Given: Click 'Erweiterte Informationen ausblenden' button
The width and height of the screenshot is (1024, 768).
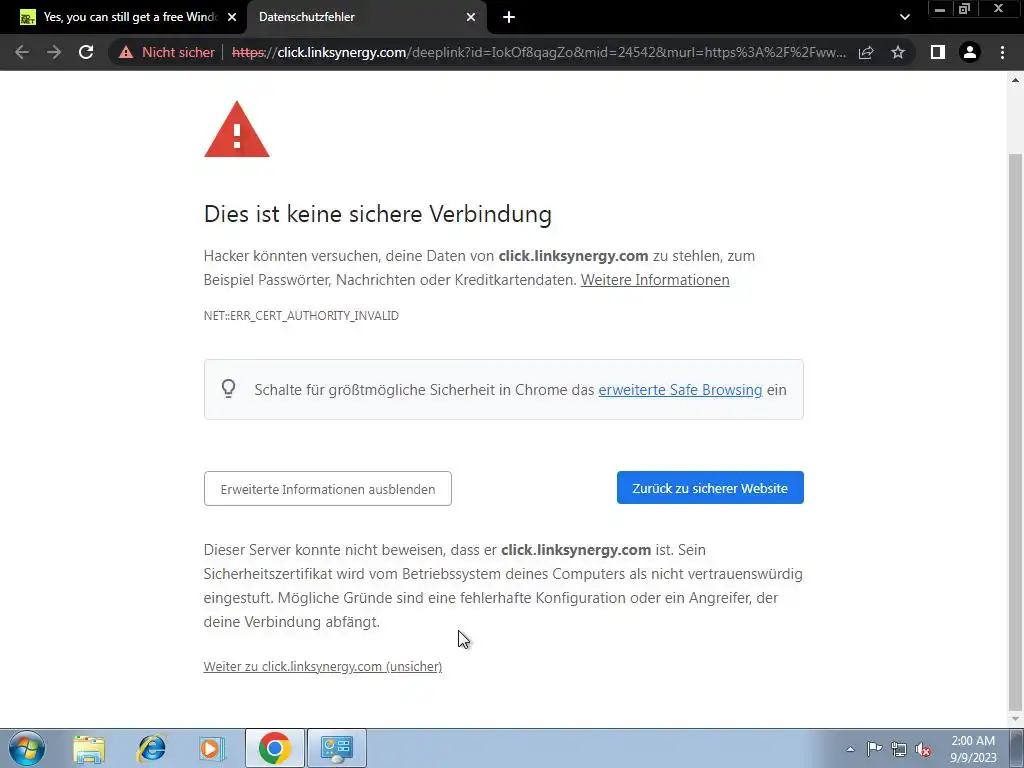Looking at the screenshot, I should pyautogui.click(x=327, y=488).
